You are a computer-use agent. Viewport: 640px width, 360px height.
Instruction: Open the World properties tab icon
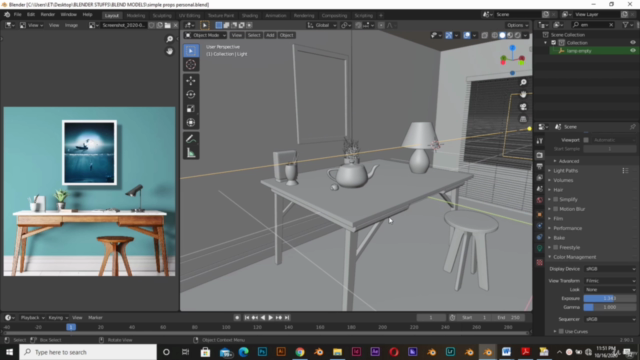coord(540,200)
